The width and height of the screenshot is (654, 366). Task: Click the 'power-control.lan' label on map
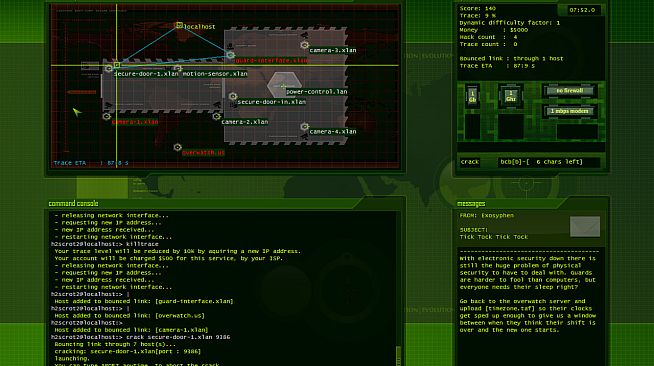317,92
